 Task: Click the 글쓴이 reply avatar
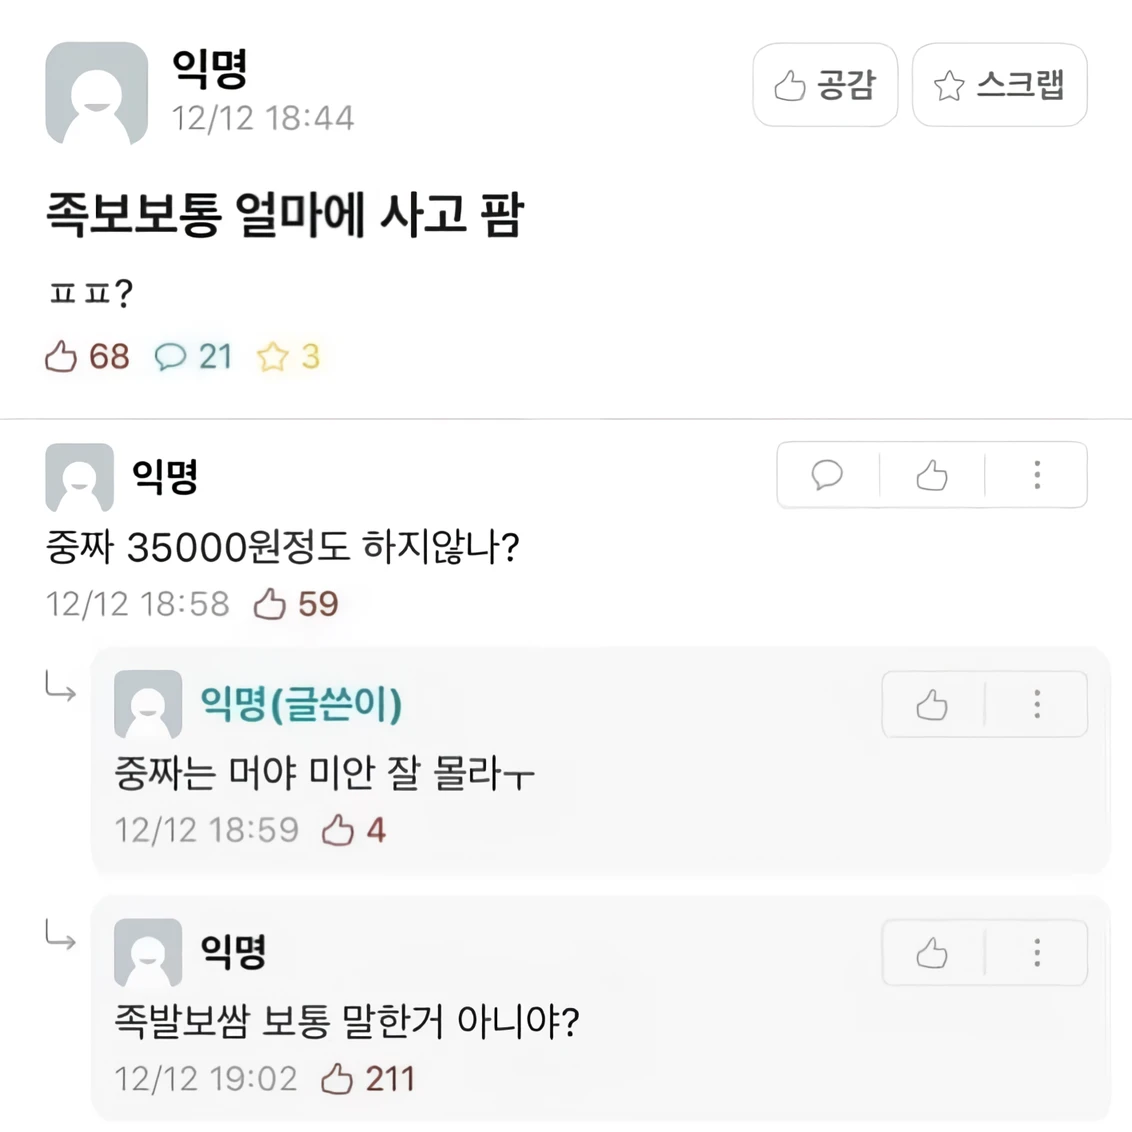click(148, 704)
